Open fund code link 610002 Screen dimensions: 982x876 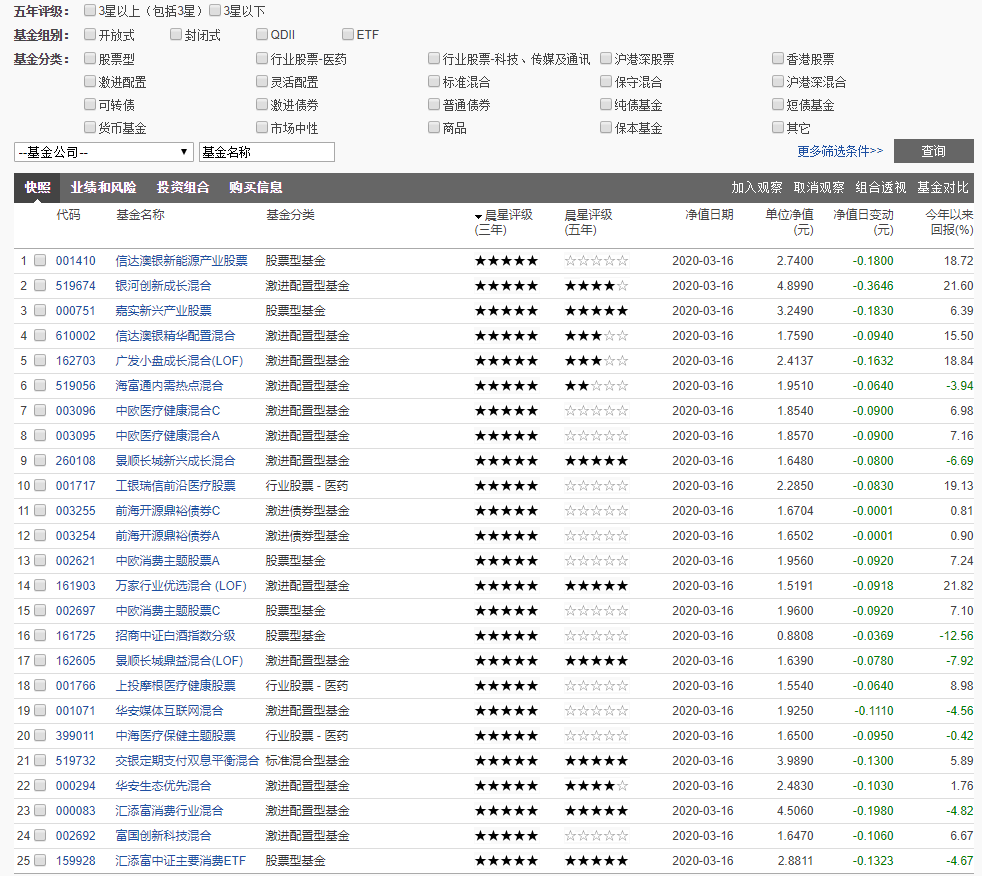[x=76, y=336]
